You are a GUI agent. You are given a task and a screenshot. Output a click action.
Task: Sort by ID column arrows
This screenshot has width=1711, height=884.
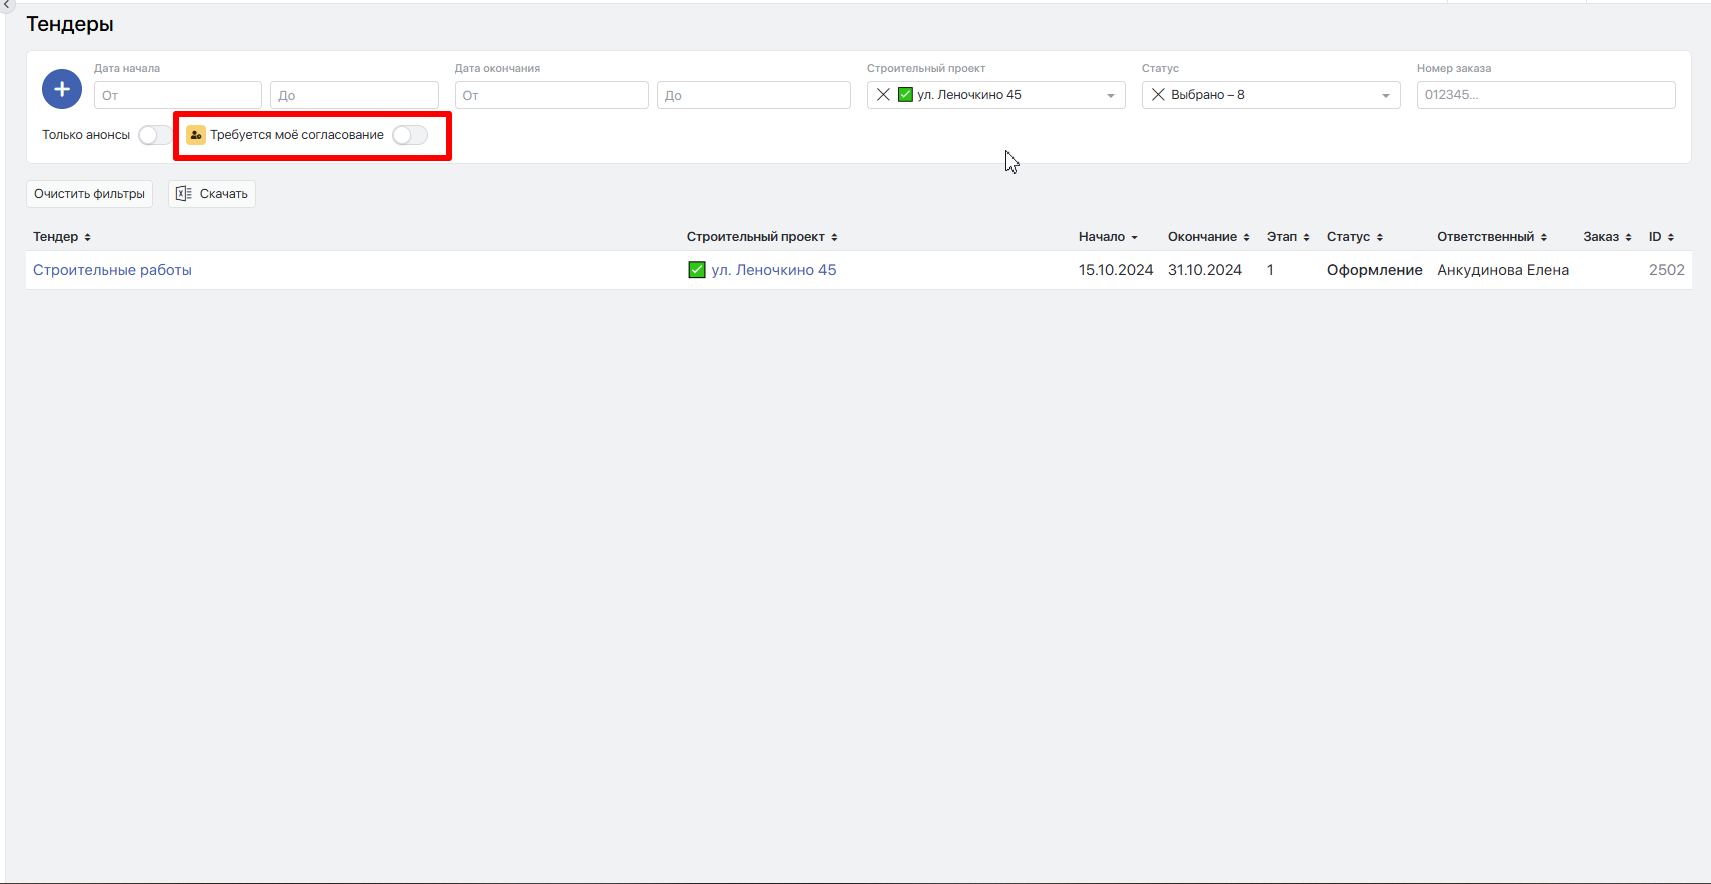tap(1670, 238)
